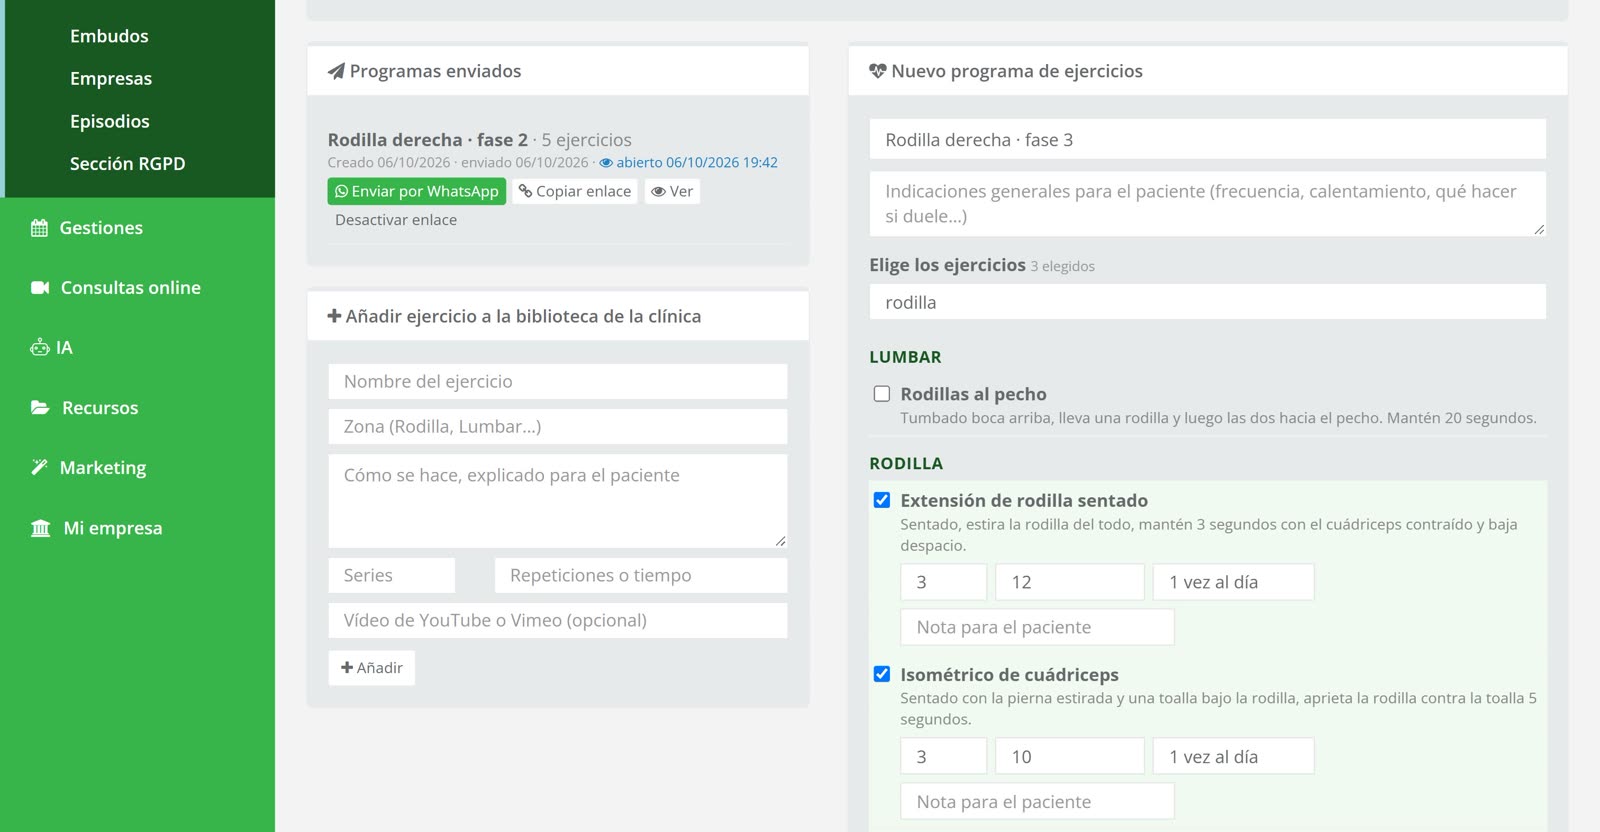This screenshot has height=832, width=1600.
Task: Edit program title field Rodilla derecha · fase 3
Action: pos(1208,139)
